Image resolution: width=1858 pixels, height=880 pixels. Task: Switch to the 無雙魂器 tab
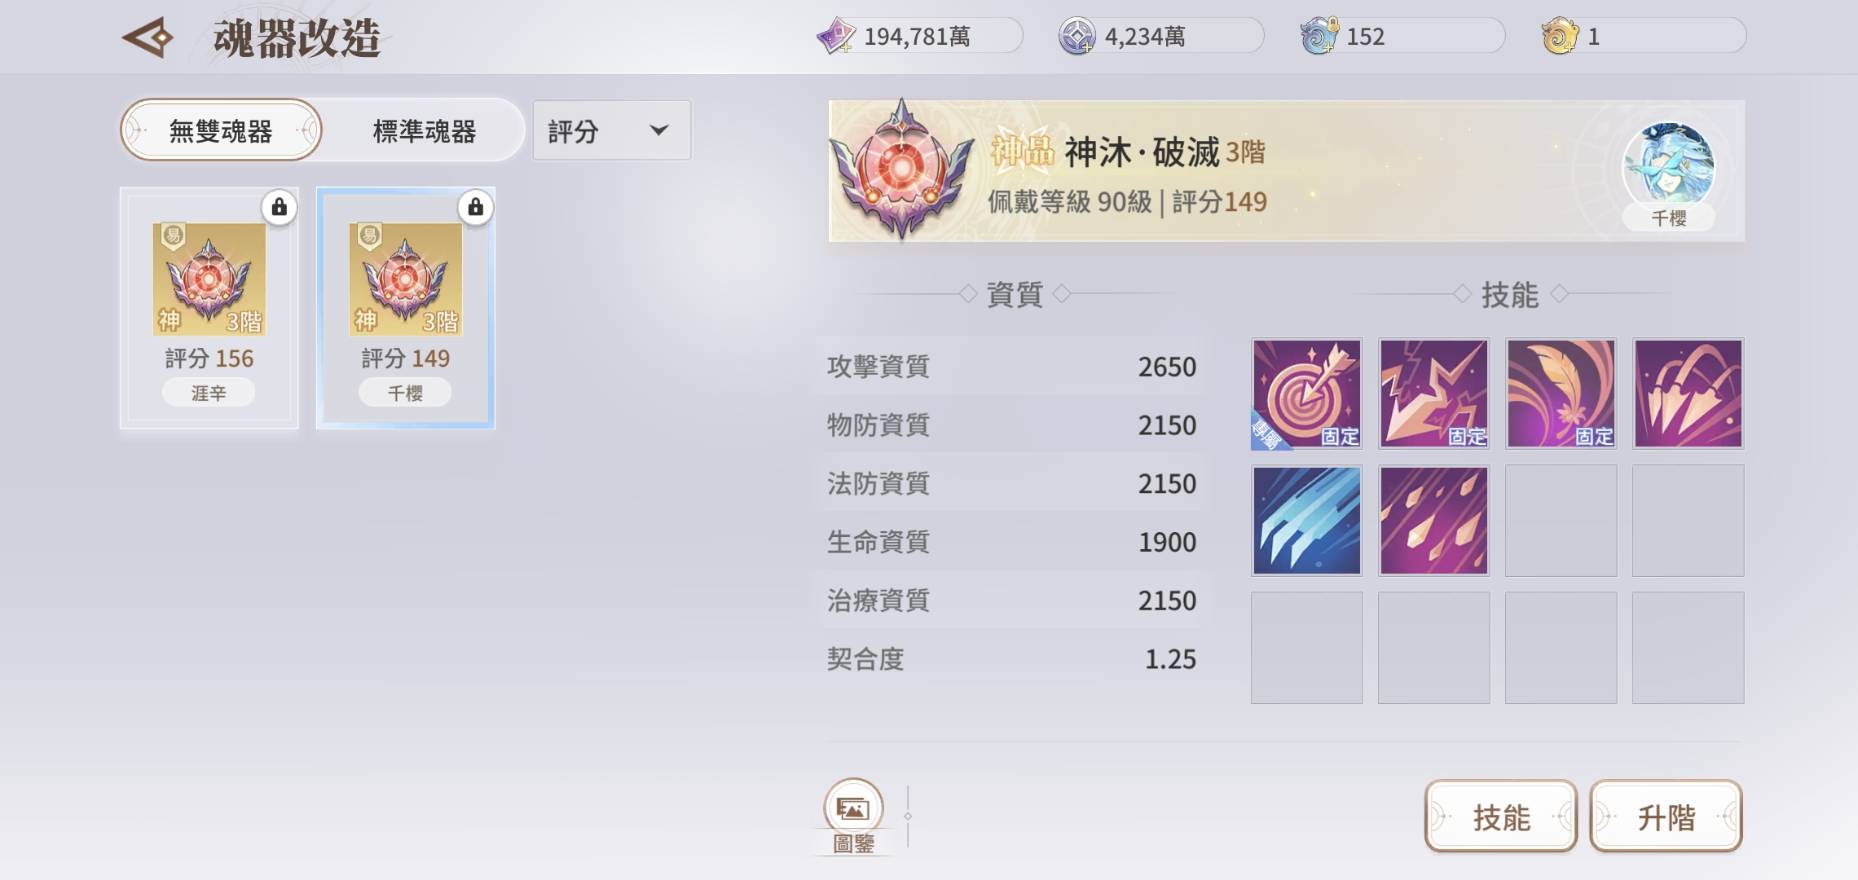coord(221,130)
